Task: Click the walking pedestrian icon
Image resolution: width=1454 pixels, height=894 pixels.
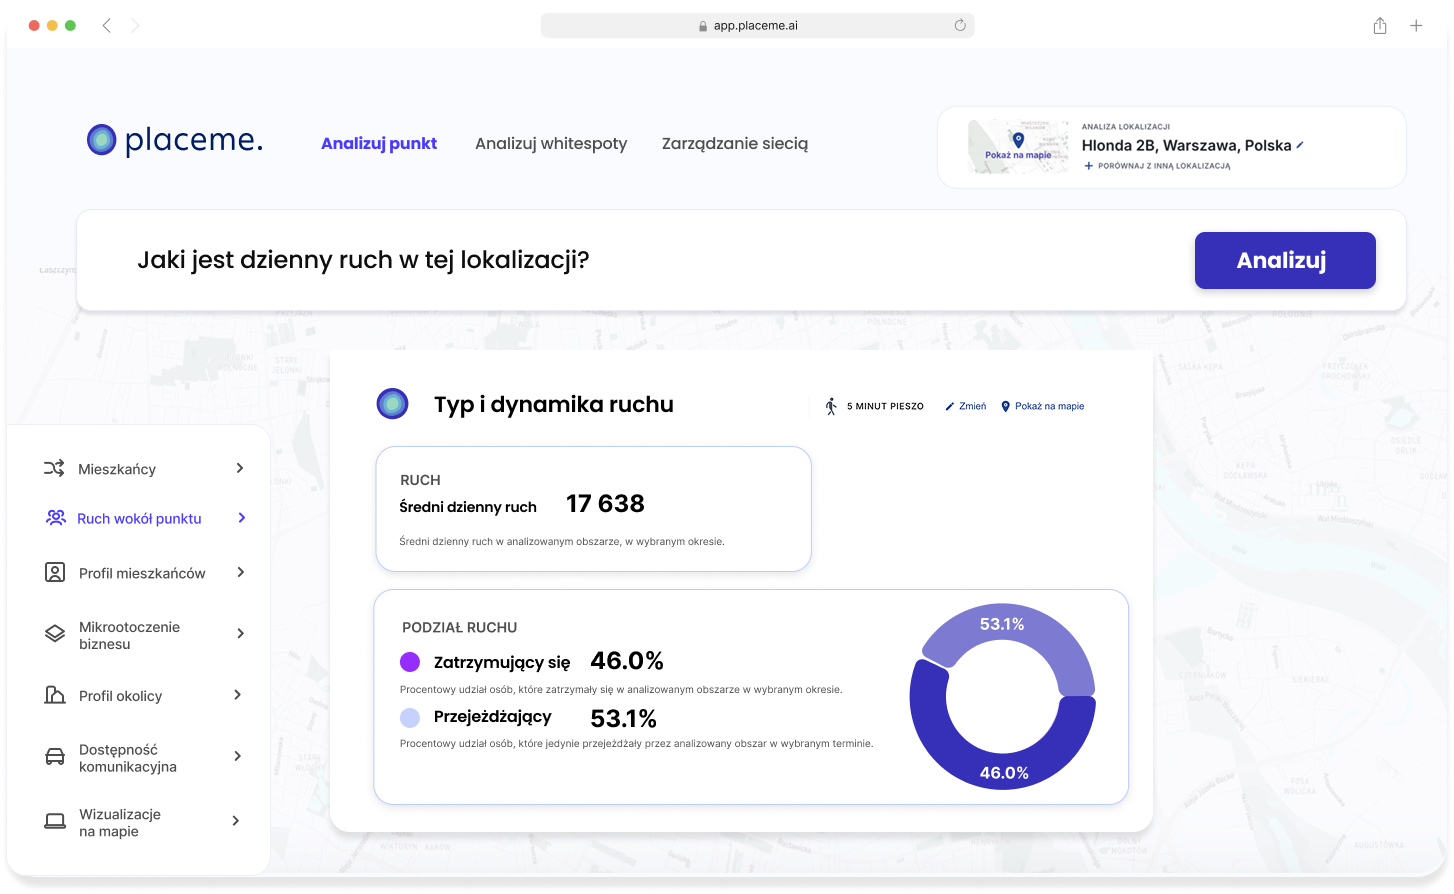Action: [831, 406]
